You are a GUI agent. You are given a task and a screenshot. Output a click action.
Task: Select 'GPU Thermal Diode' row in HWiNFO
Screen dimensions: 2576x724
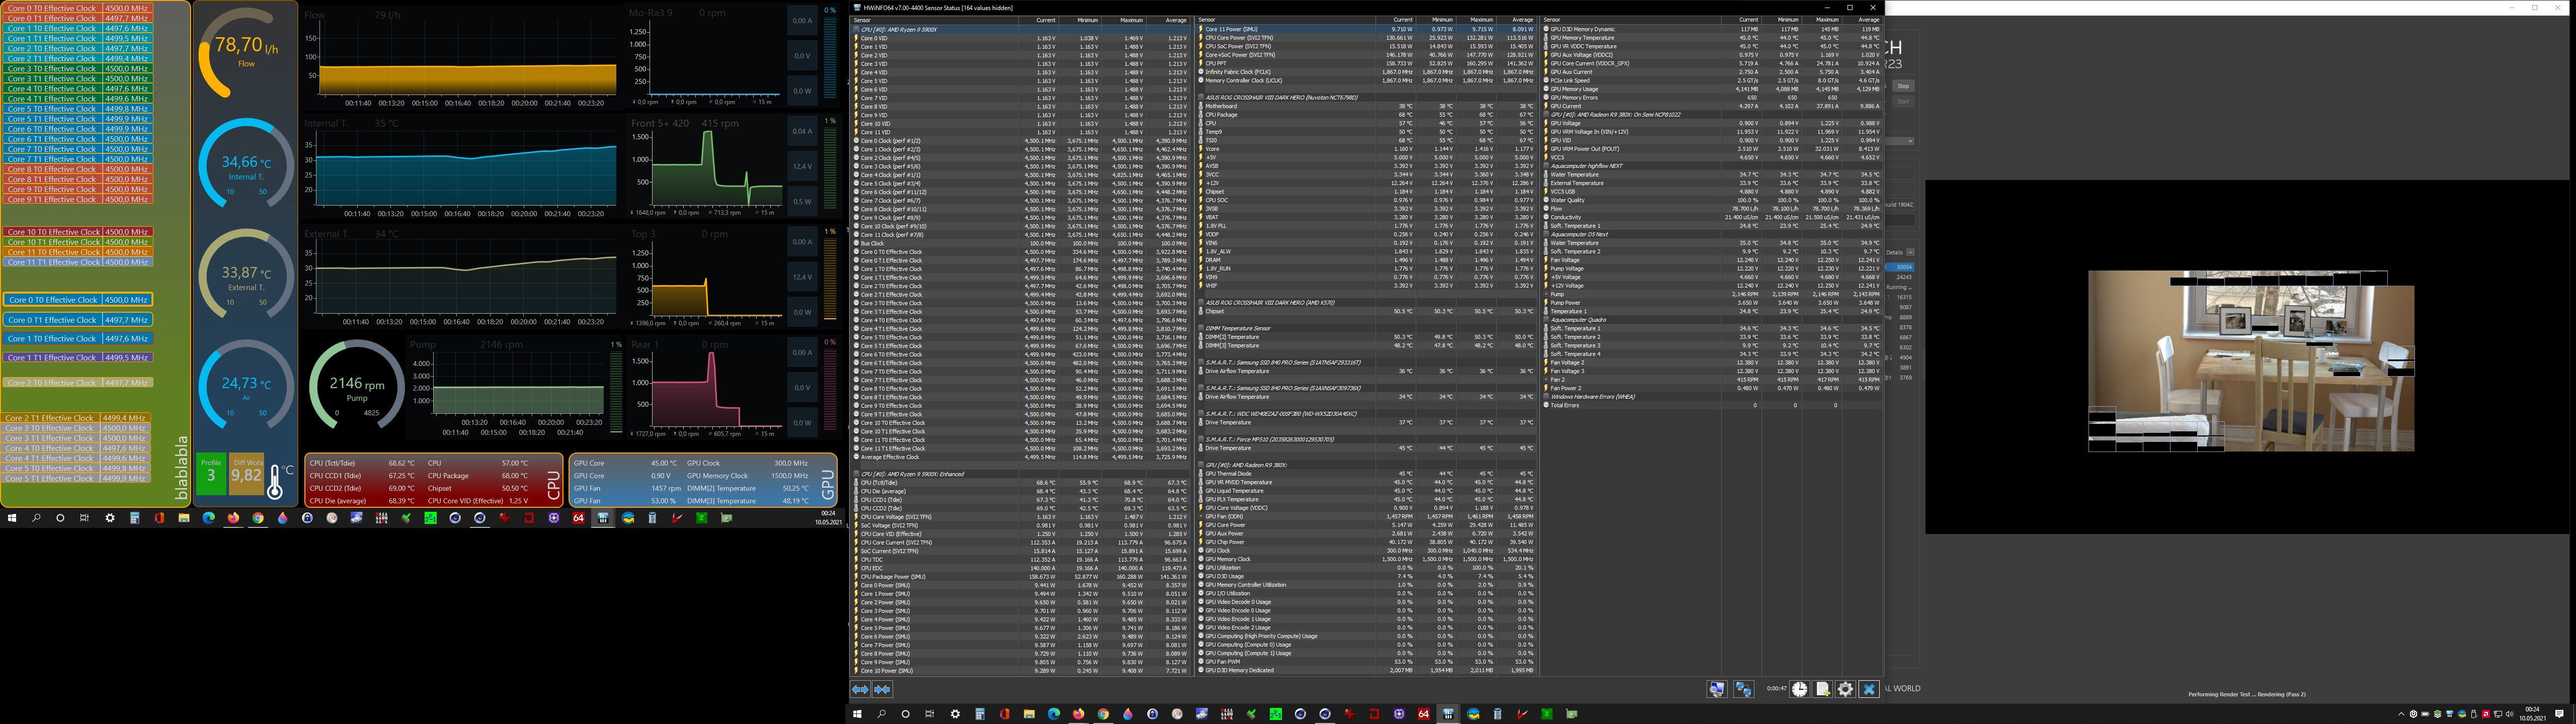pos(1366,474)
